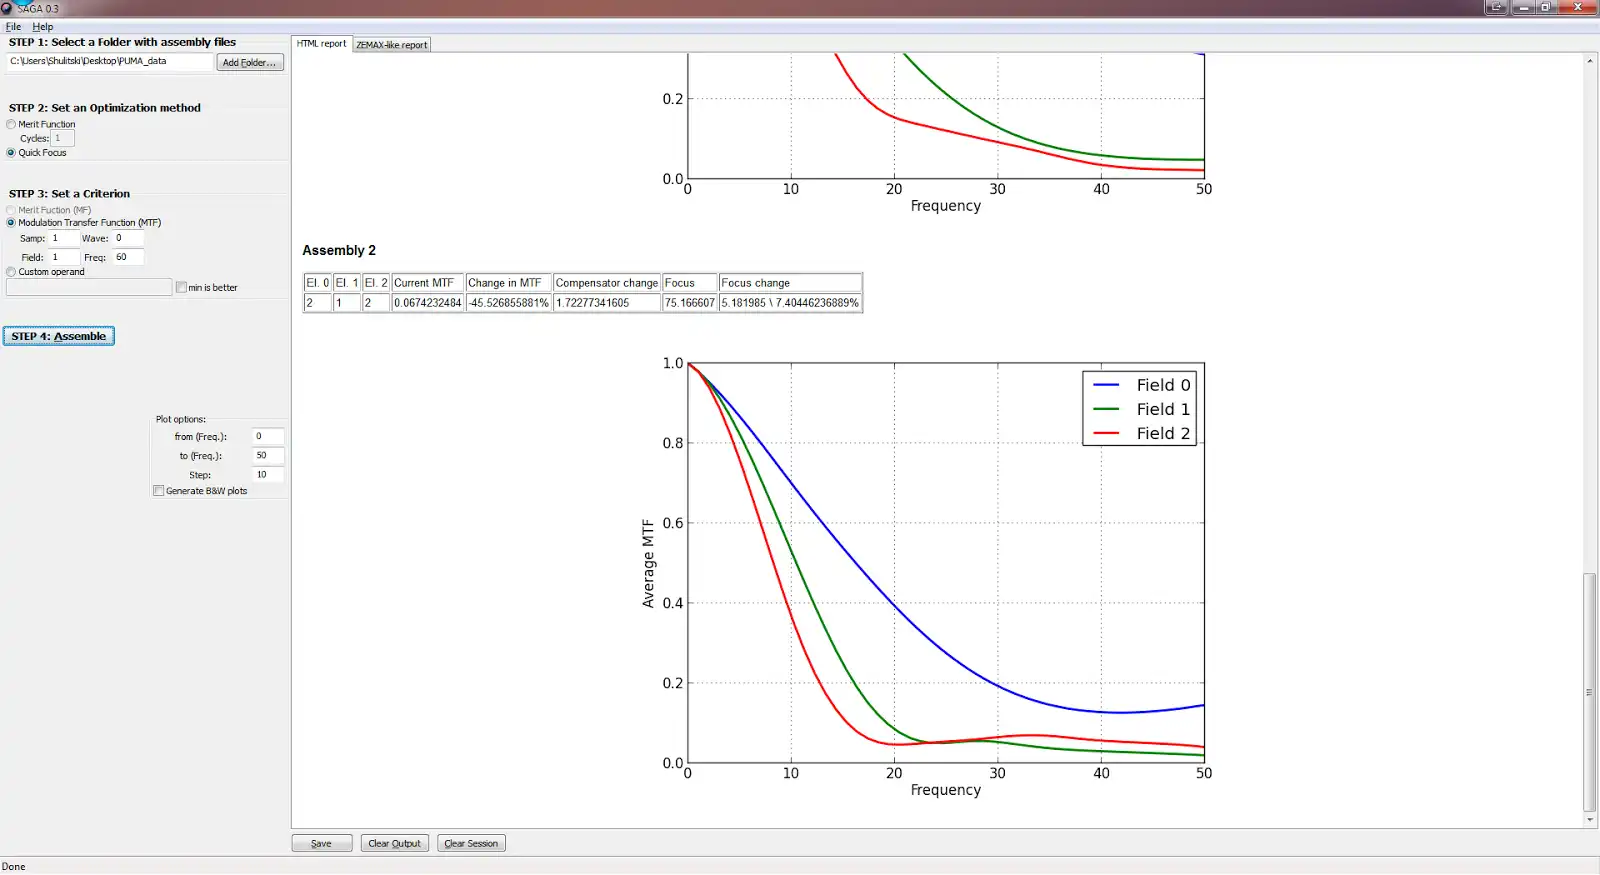Image resolution: width=1600 pixels, height=875 pixels.
Task: Click the Change in MTF value -45.526855881%
Action: [x=509, y=303]
